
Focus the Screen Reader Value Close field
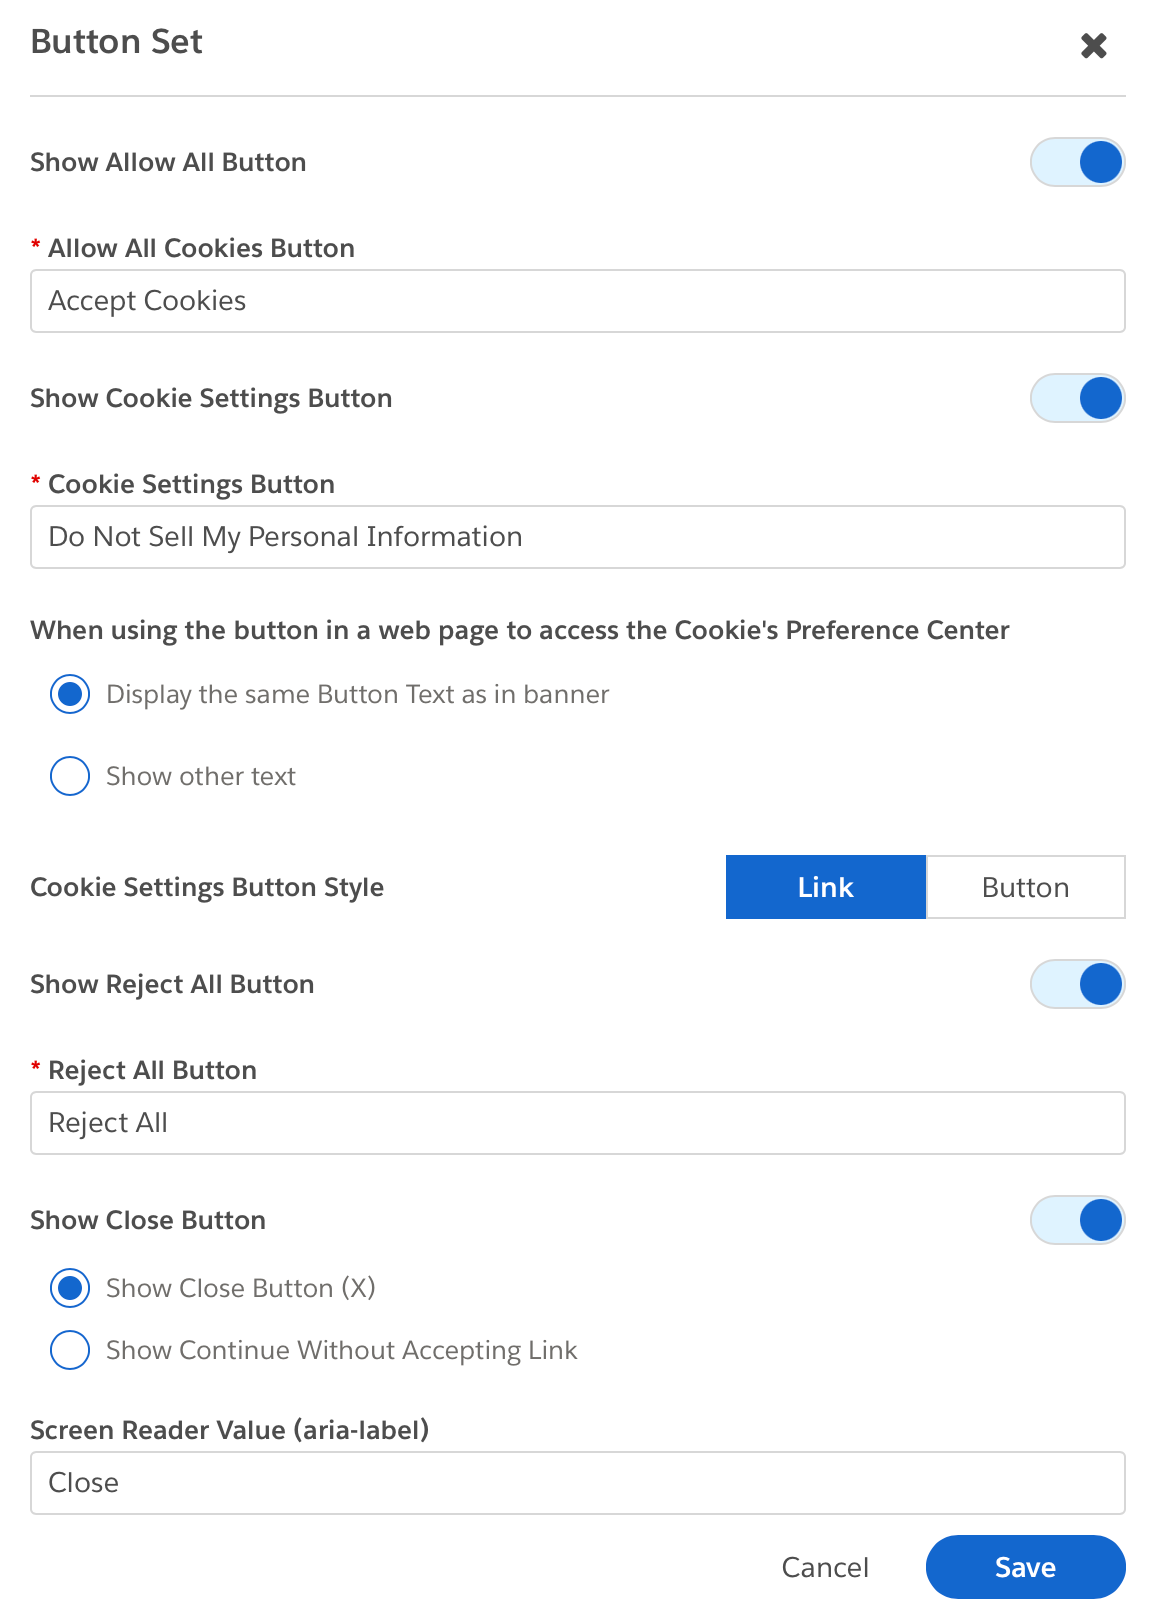pos(578,1483)
